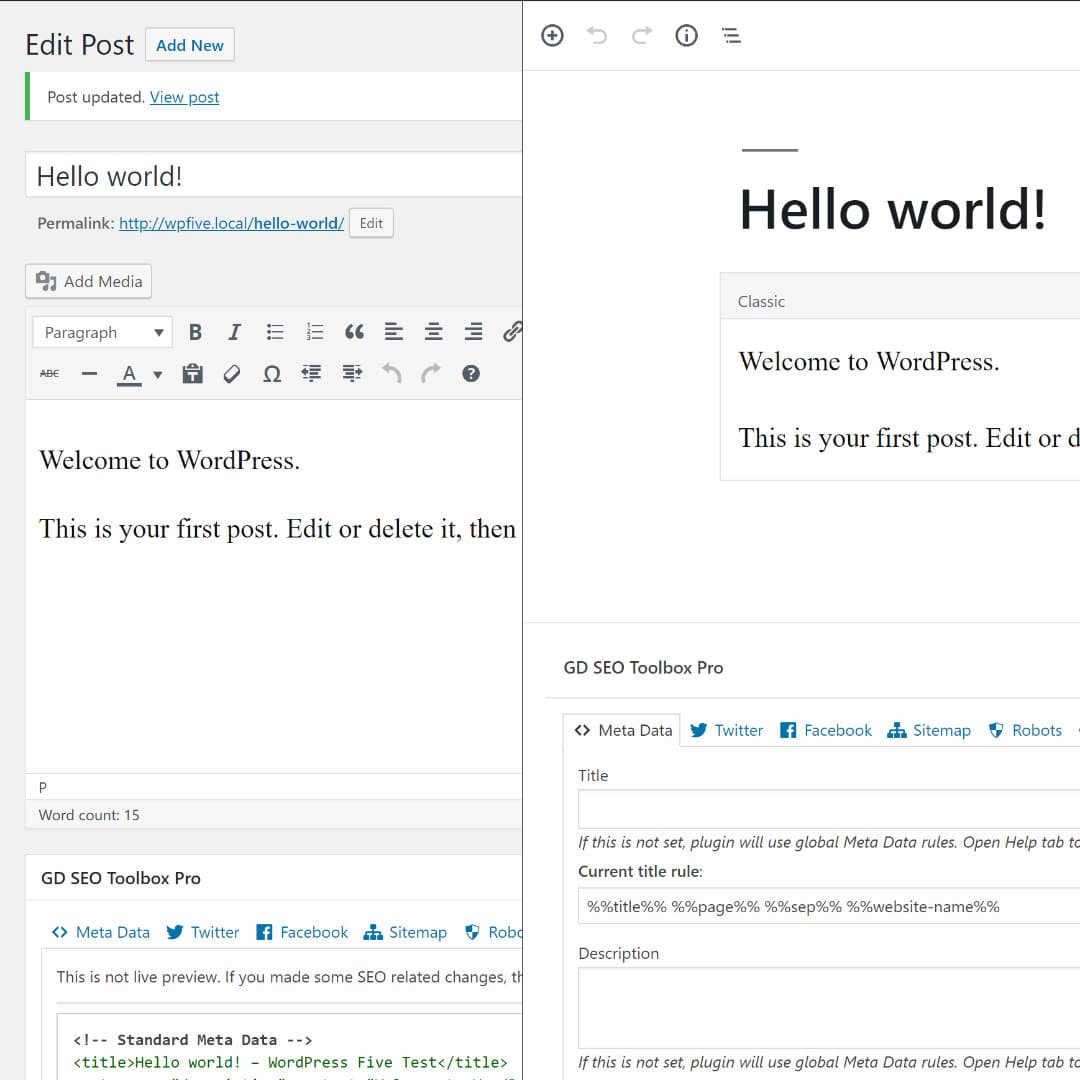Open Meta Data tab in block editor panel

[623, 730]
